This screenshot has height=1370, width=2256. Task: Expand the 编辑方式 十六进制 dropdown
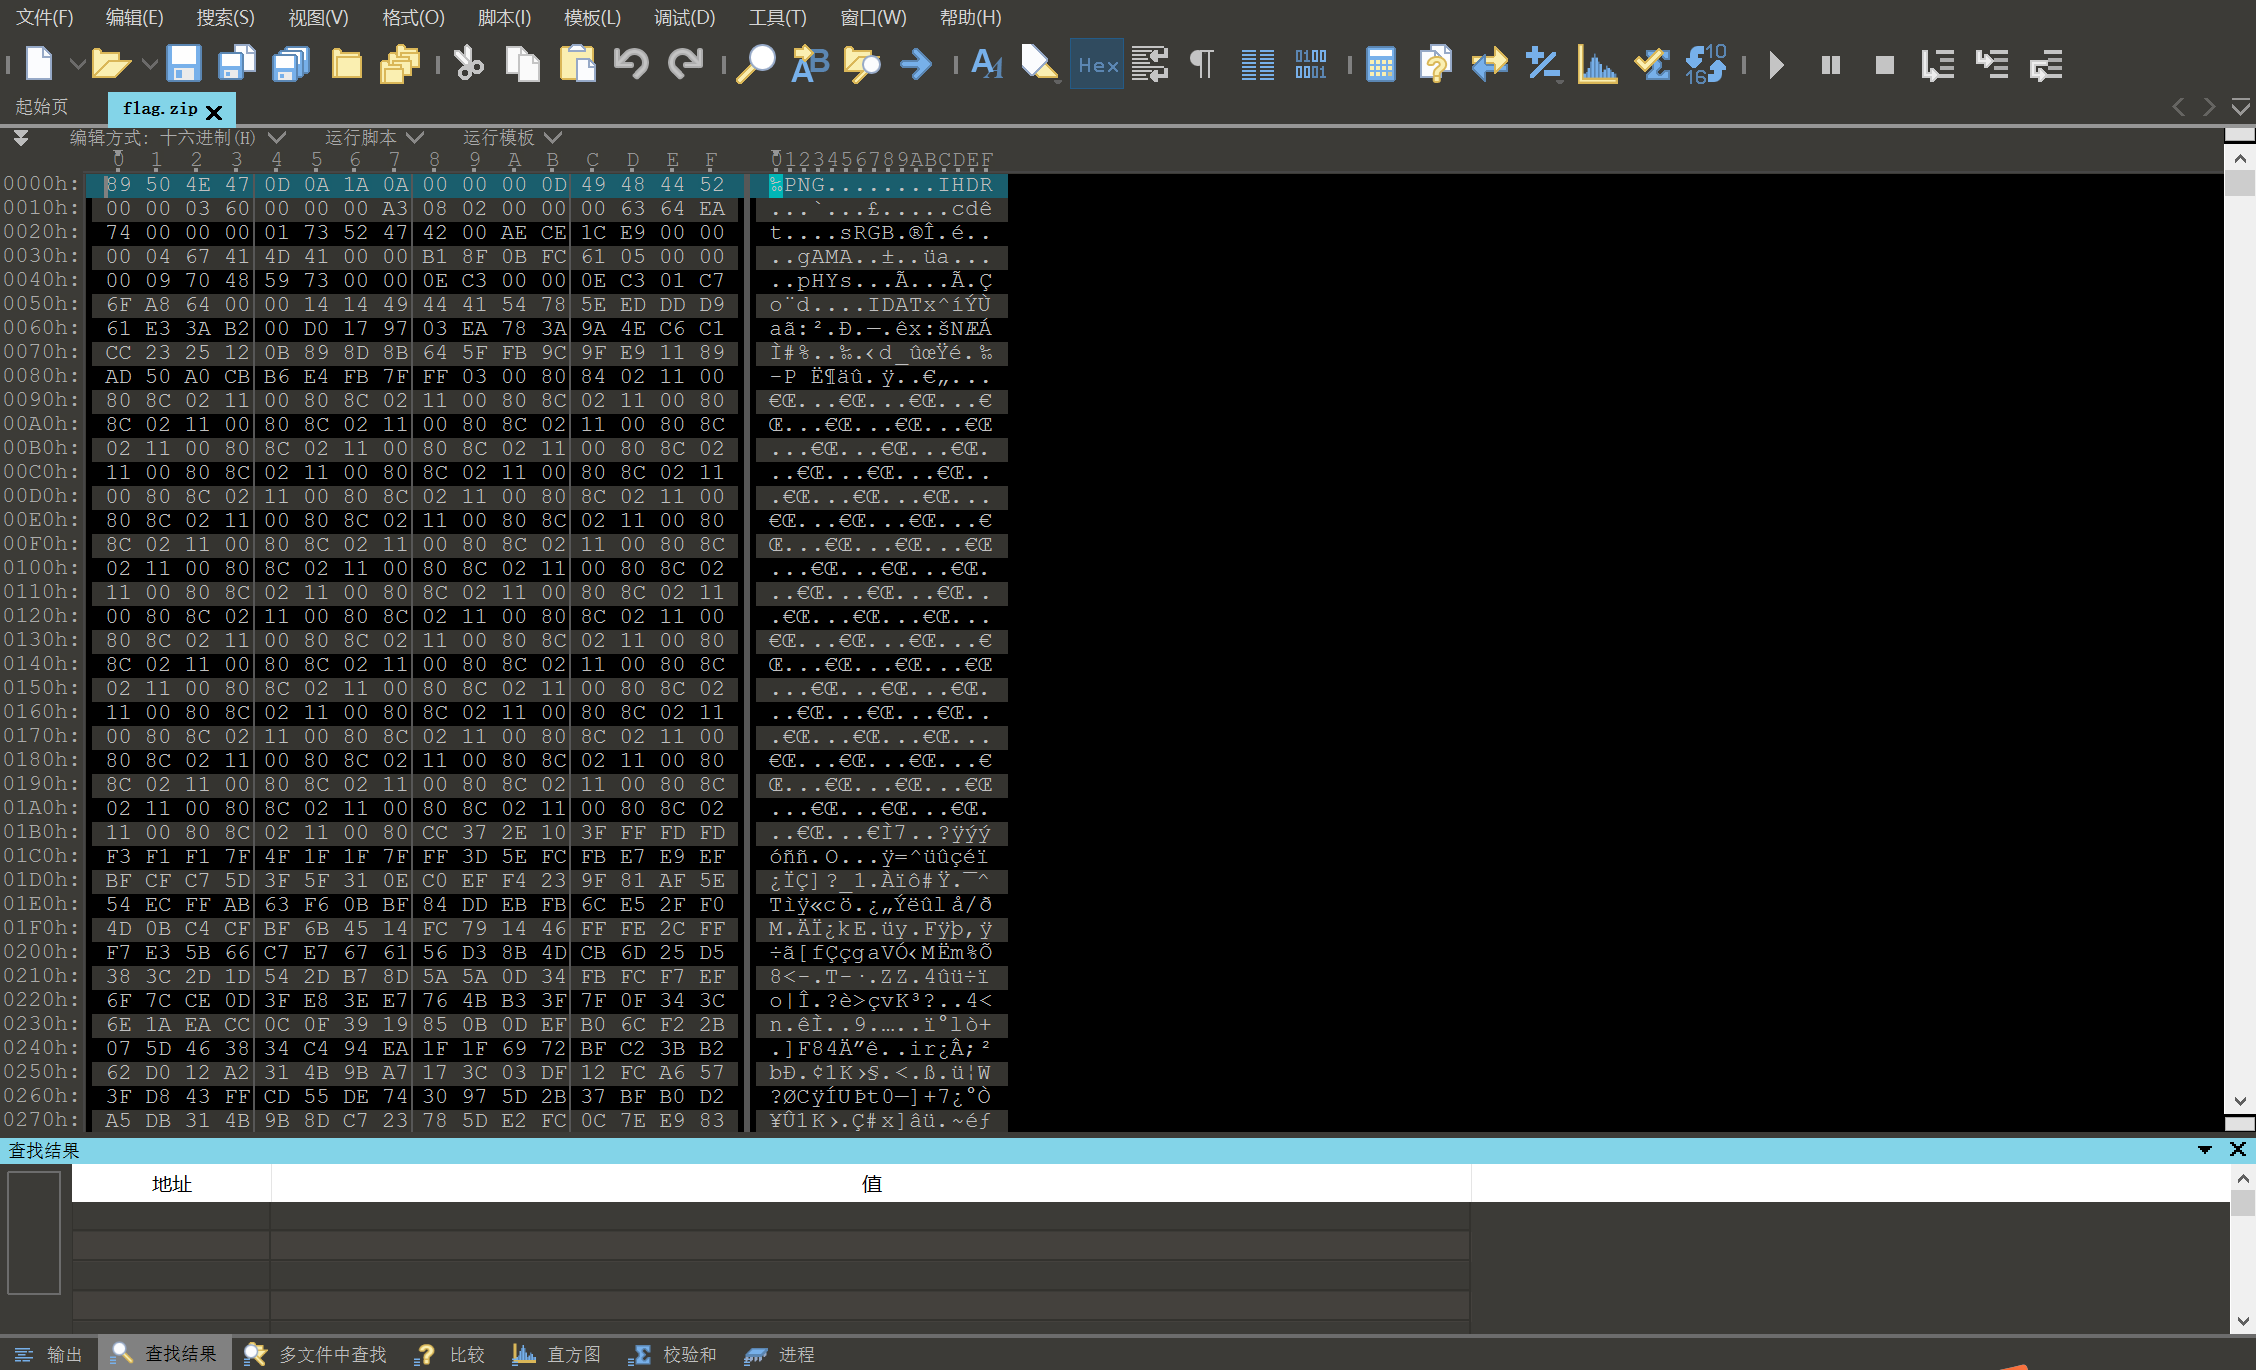coord(277,137)
